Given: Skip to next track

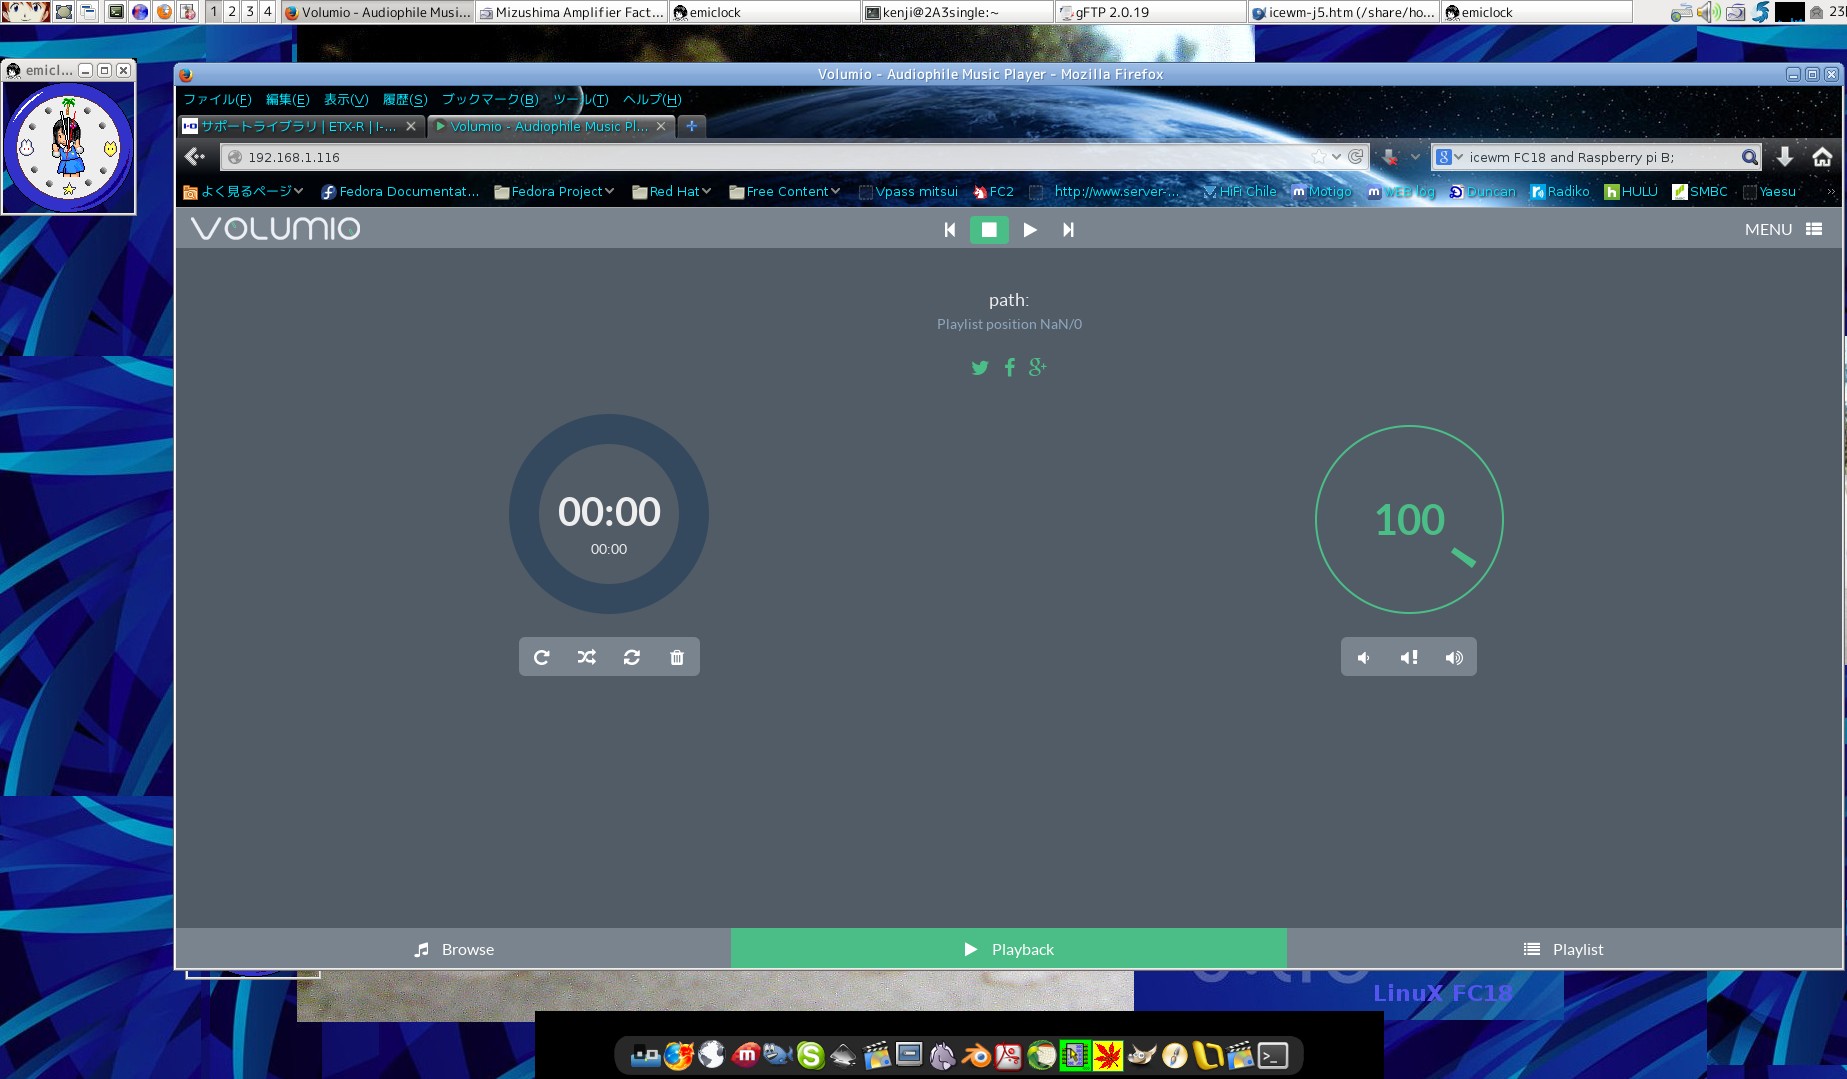Looking at the screenshot, I should 1068,230.
